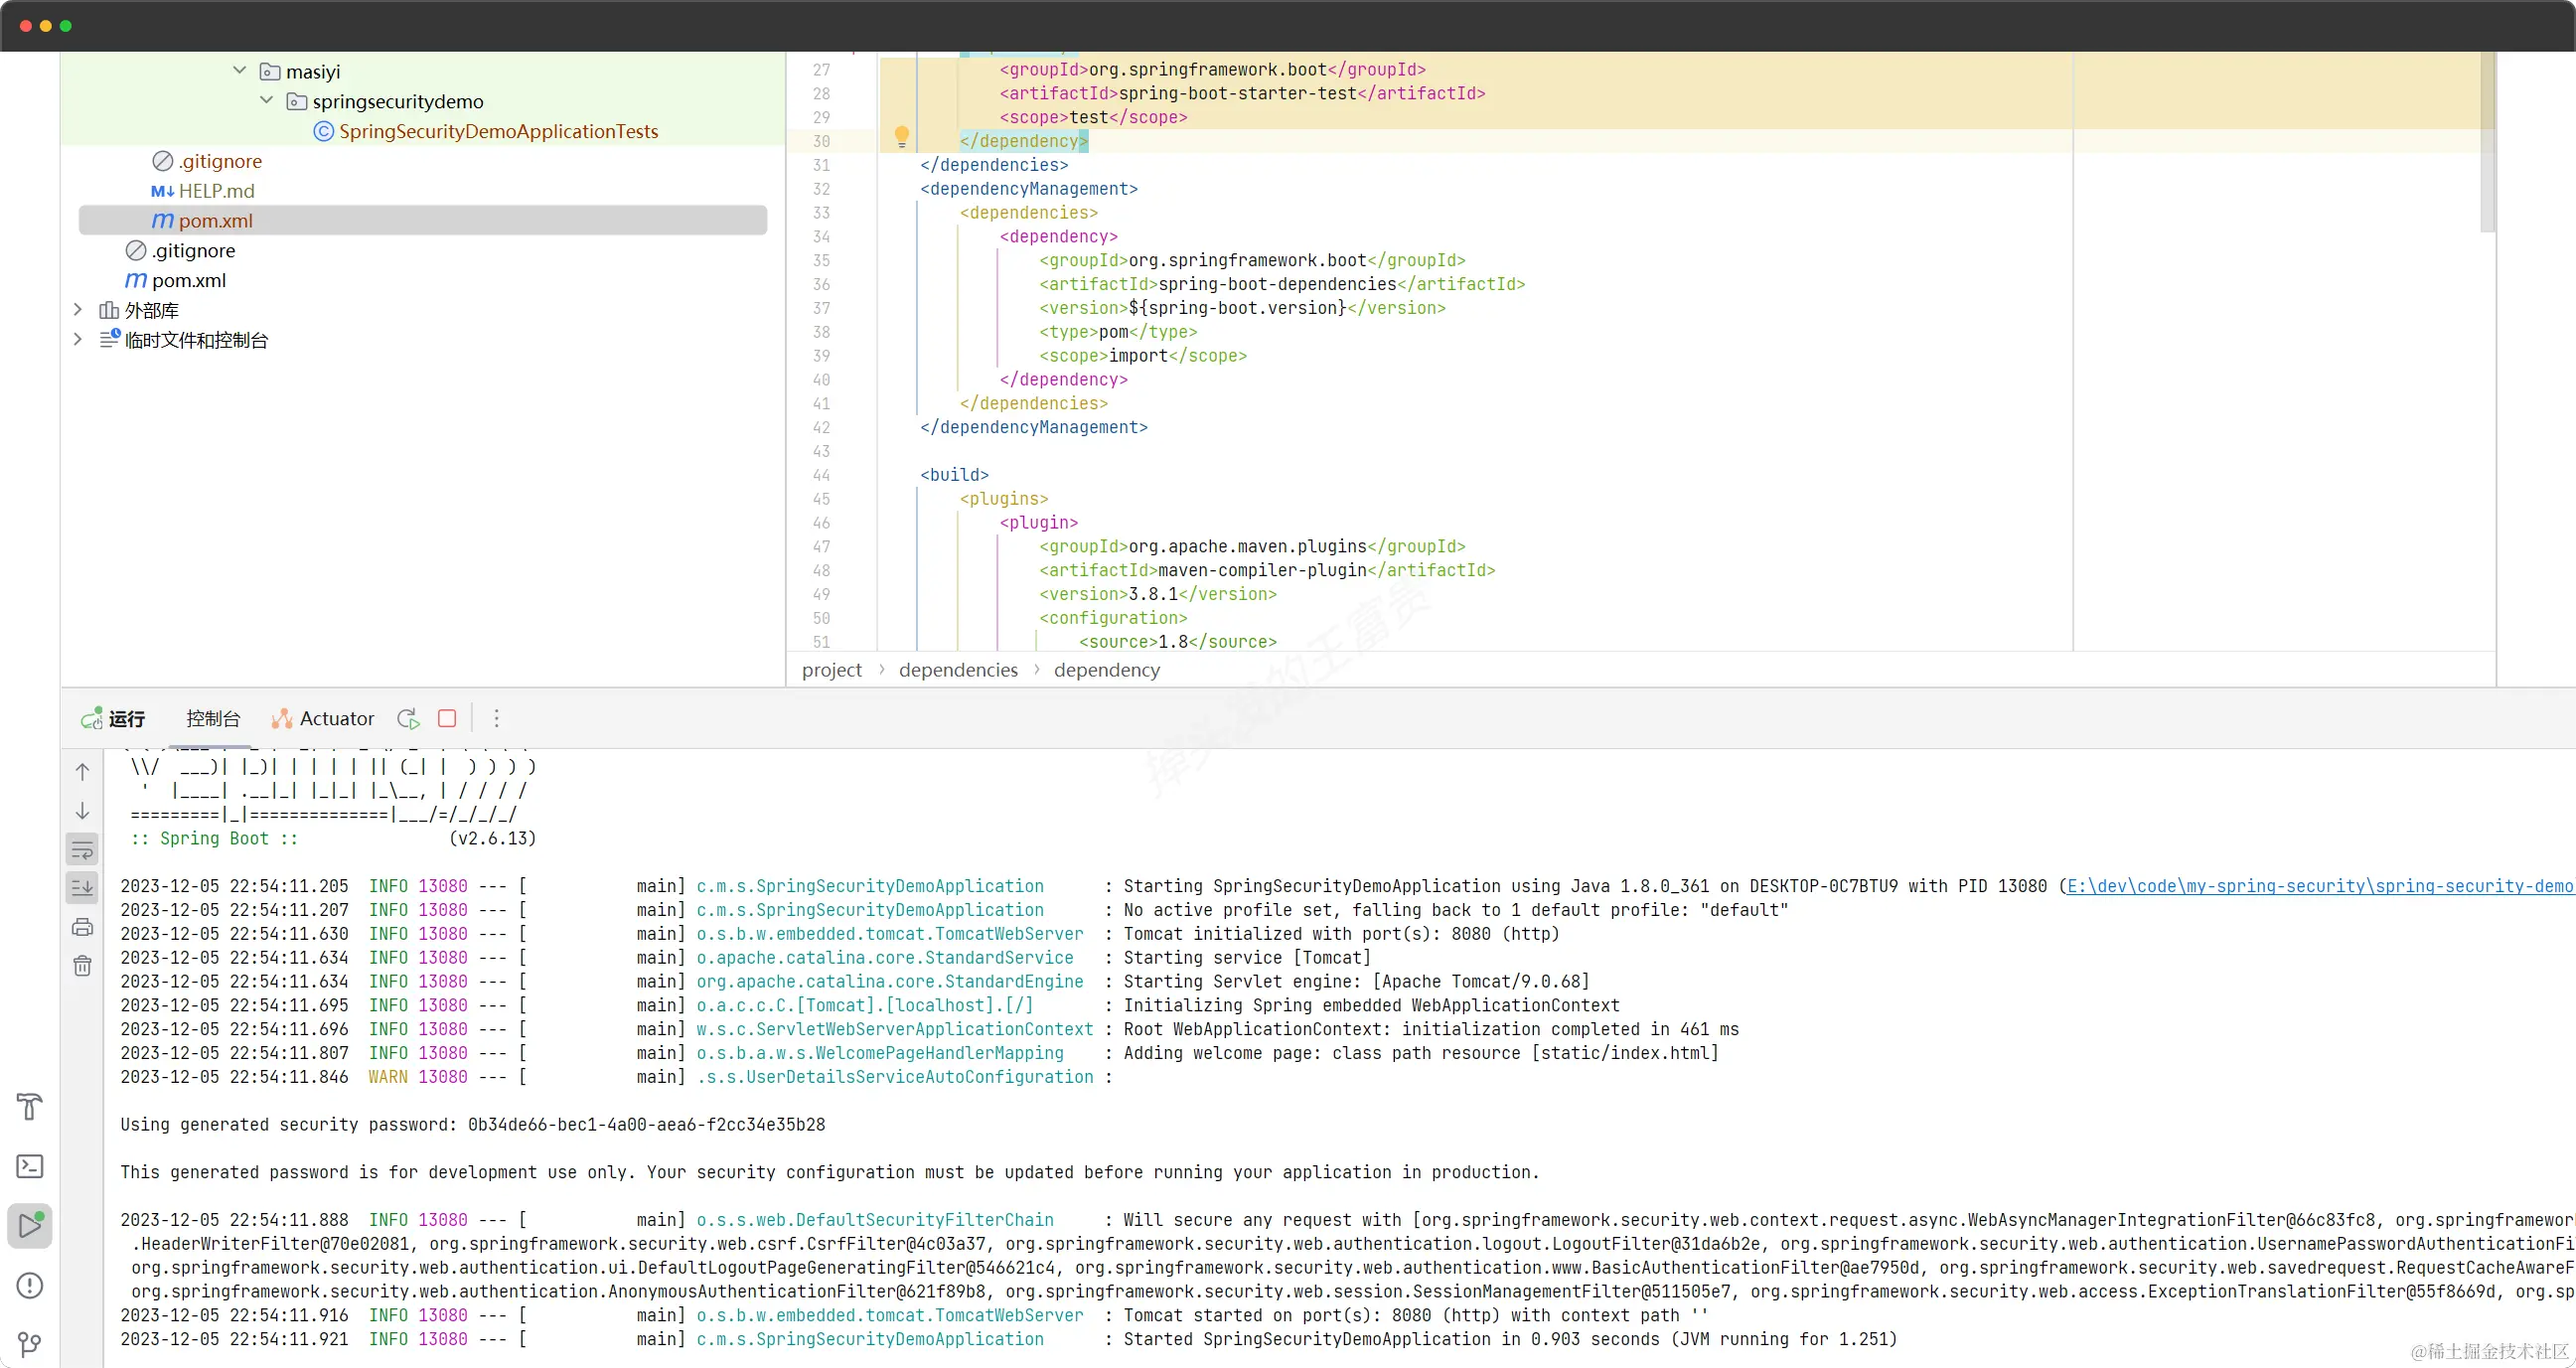This screenshot has width=2576, height=1368.
Task: Click the Maven icon of selected pom.xml
Action: click(x=162, y=220)
